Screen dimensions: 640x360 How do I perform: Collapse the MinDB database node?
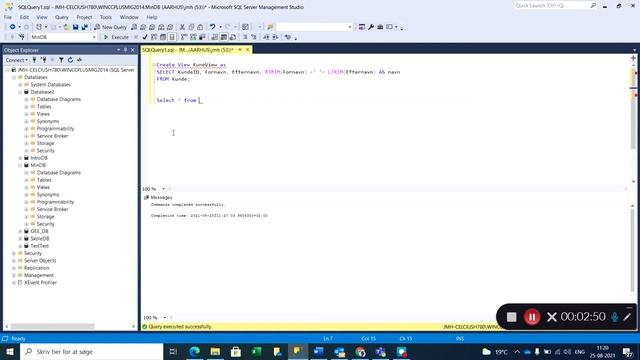click(20, 165)
